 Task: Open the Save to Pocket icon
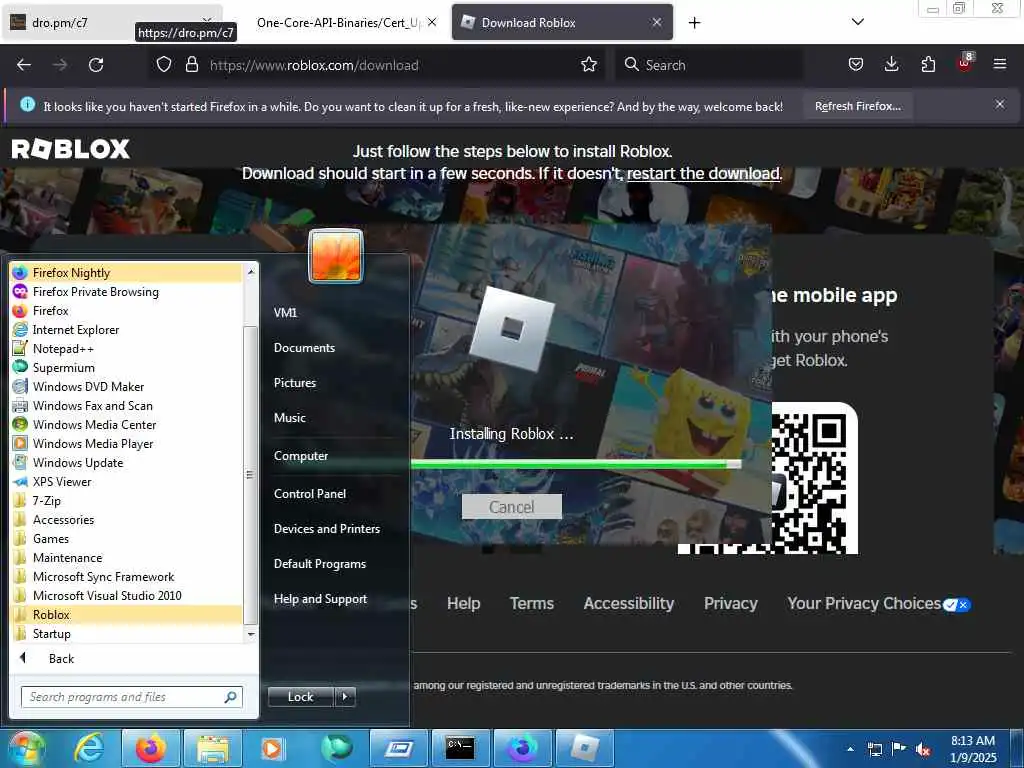click(856, 65)
